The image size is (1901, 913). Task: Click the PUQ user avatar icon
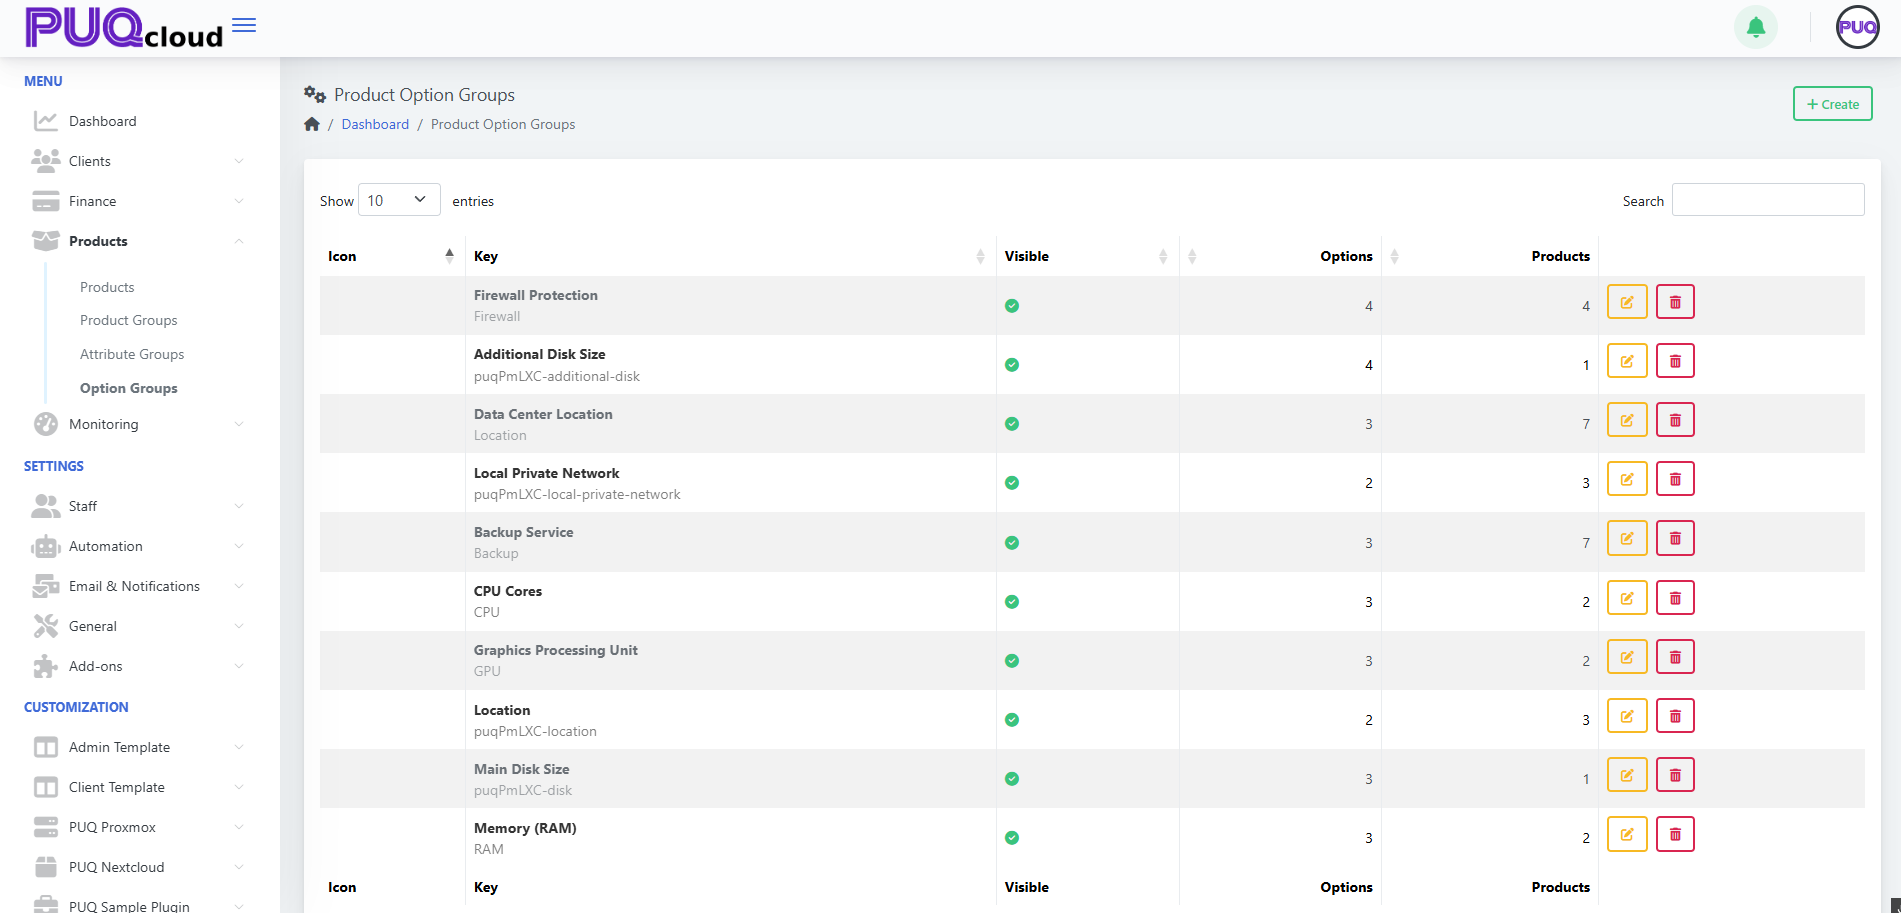[1857, 27]
